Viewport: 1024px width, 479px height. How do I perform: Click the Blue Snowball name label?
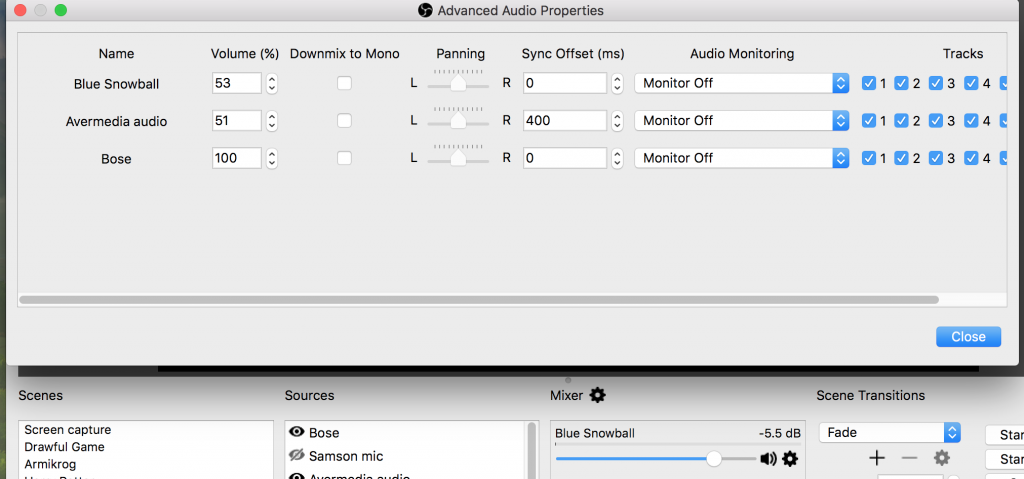pyautogui.click(x=116, y=84)
